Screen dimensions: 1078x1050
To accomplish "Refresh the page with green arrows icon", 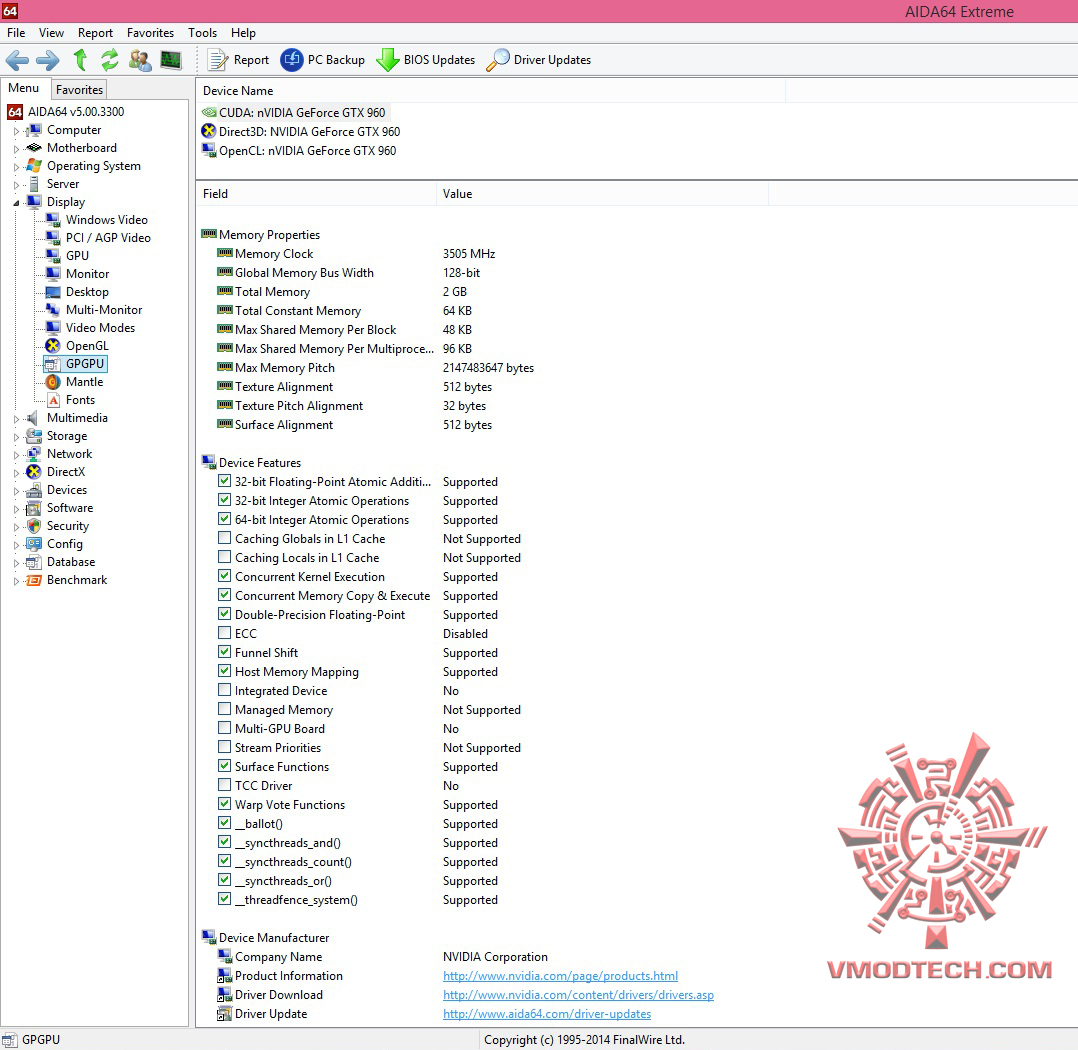I will coord(109,61).
